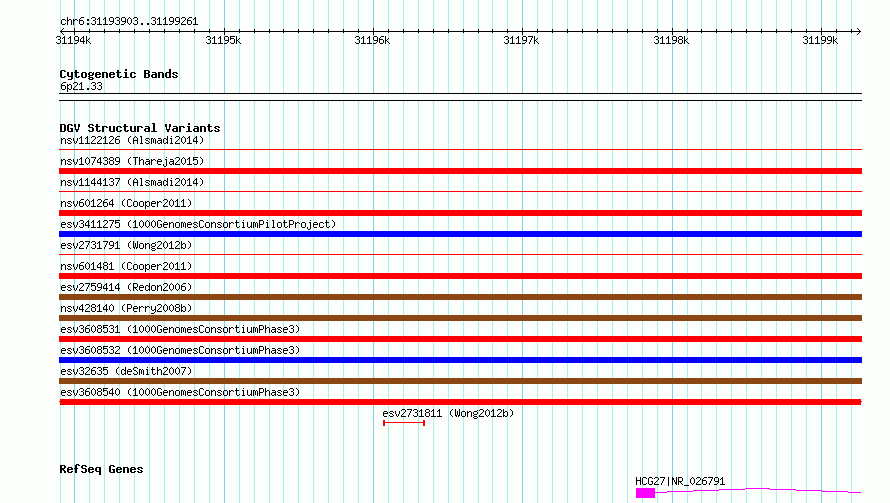
Task: Click the magenta HCG27 exon block
Action: 645,493
